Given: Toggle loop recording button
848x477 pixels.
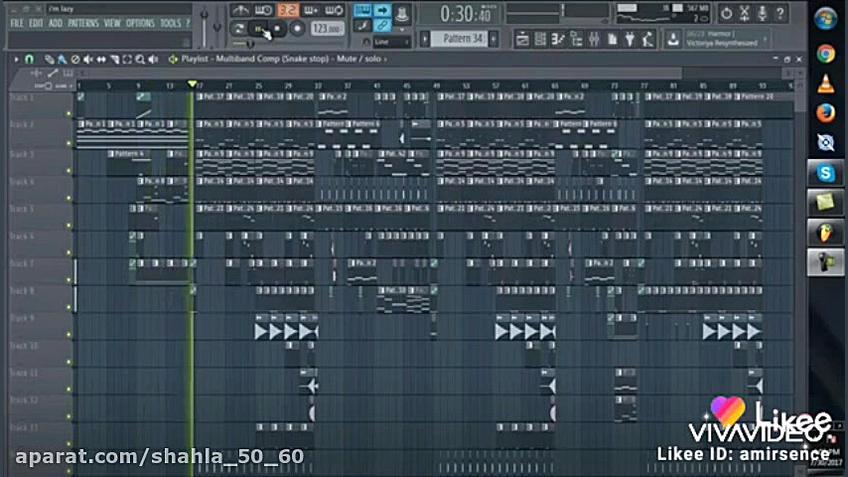Looking at the screenshot, I should [x=334, y=11].
